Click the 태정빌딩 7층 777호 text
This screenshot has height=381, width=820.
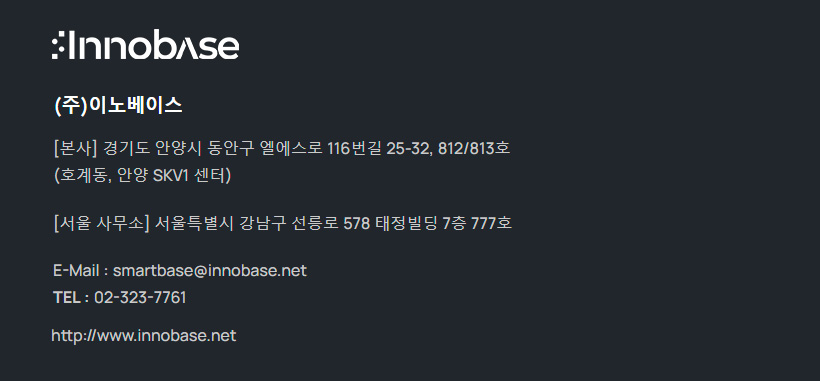(x=443, y=223)
